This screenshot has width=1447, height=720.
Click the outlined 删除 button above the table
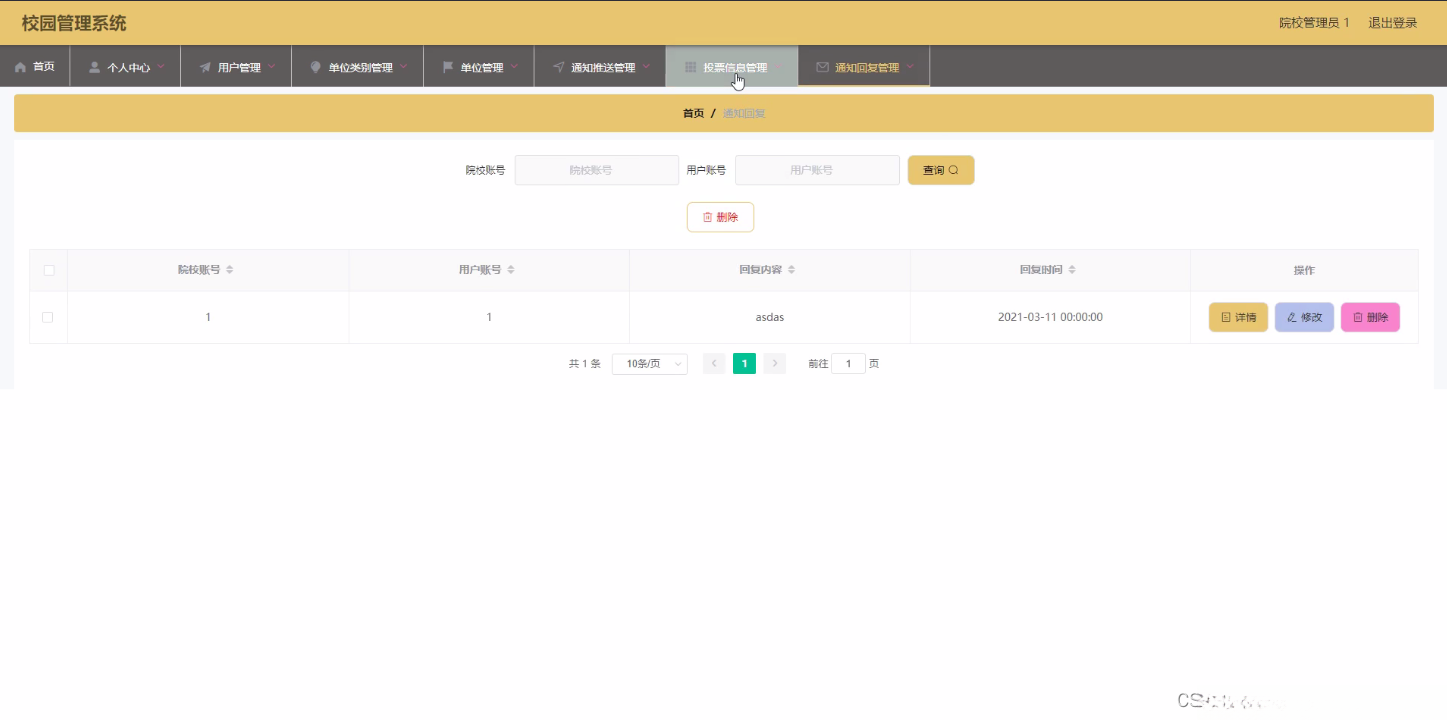pos(720,217)
